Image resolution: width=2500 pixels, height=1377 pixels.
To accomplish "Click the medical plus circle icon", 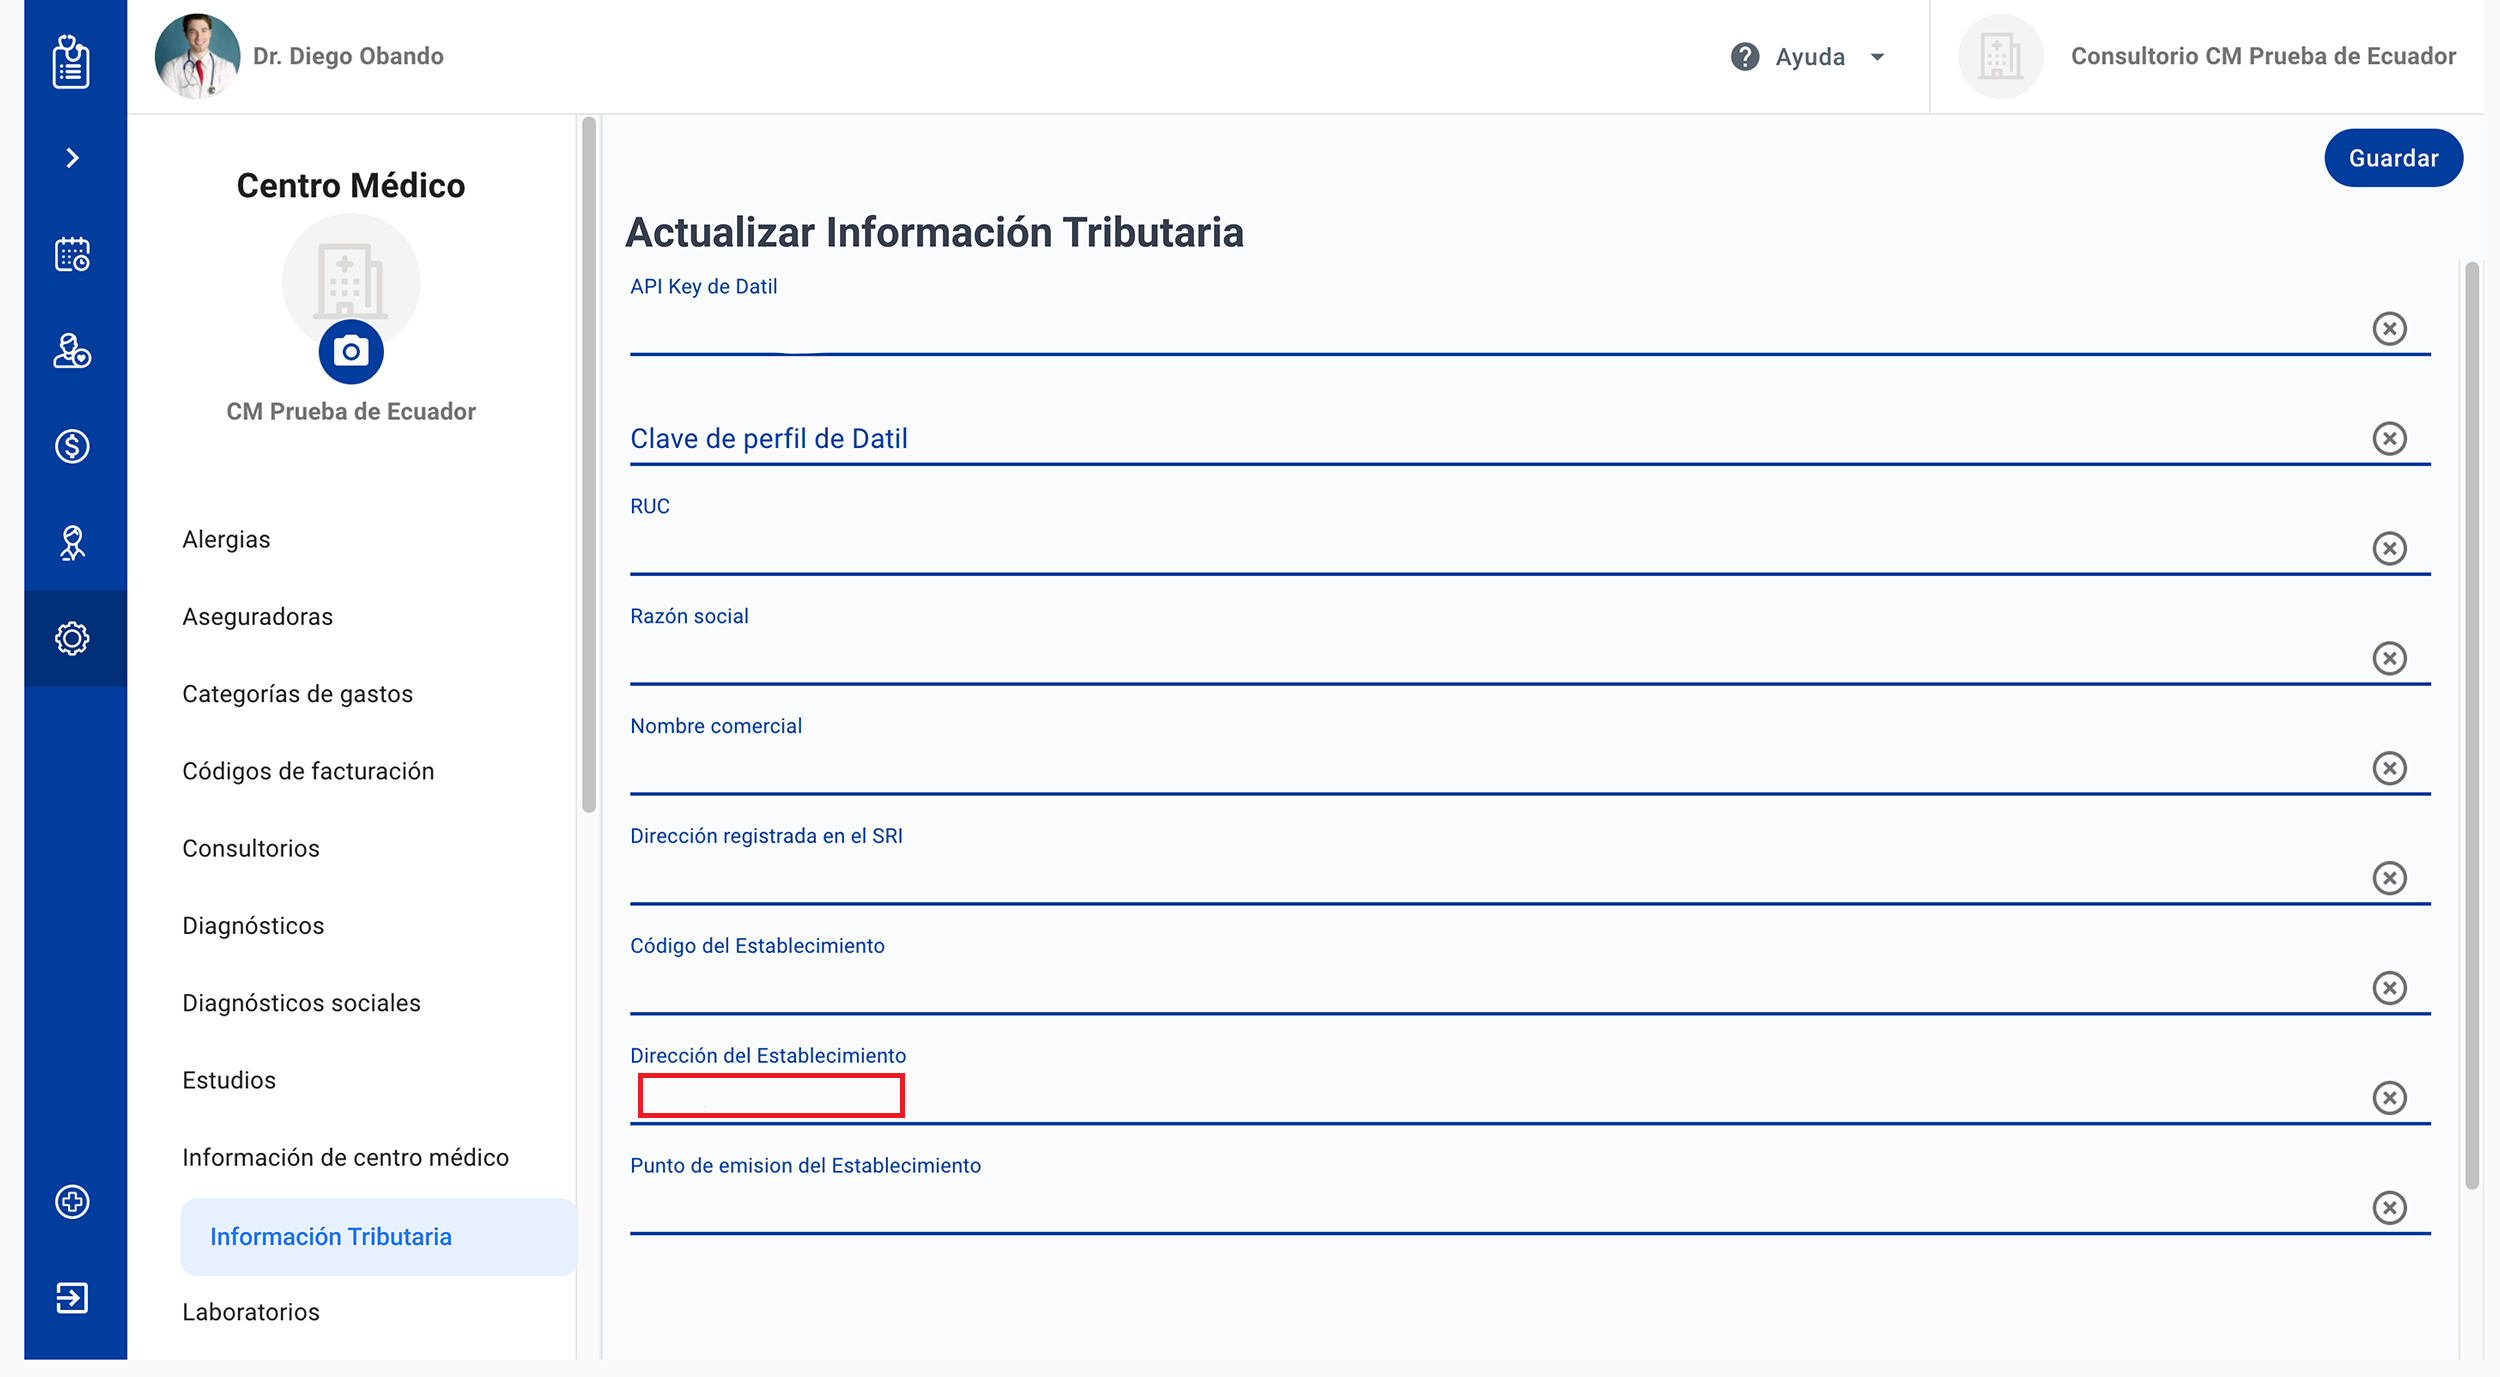I will coord(71,1201).
